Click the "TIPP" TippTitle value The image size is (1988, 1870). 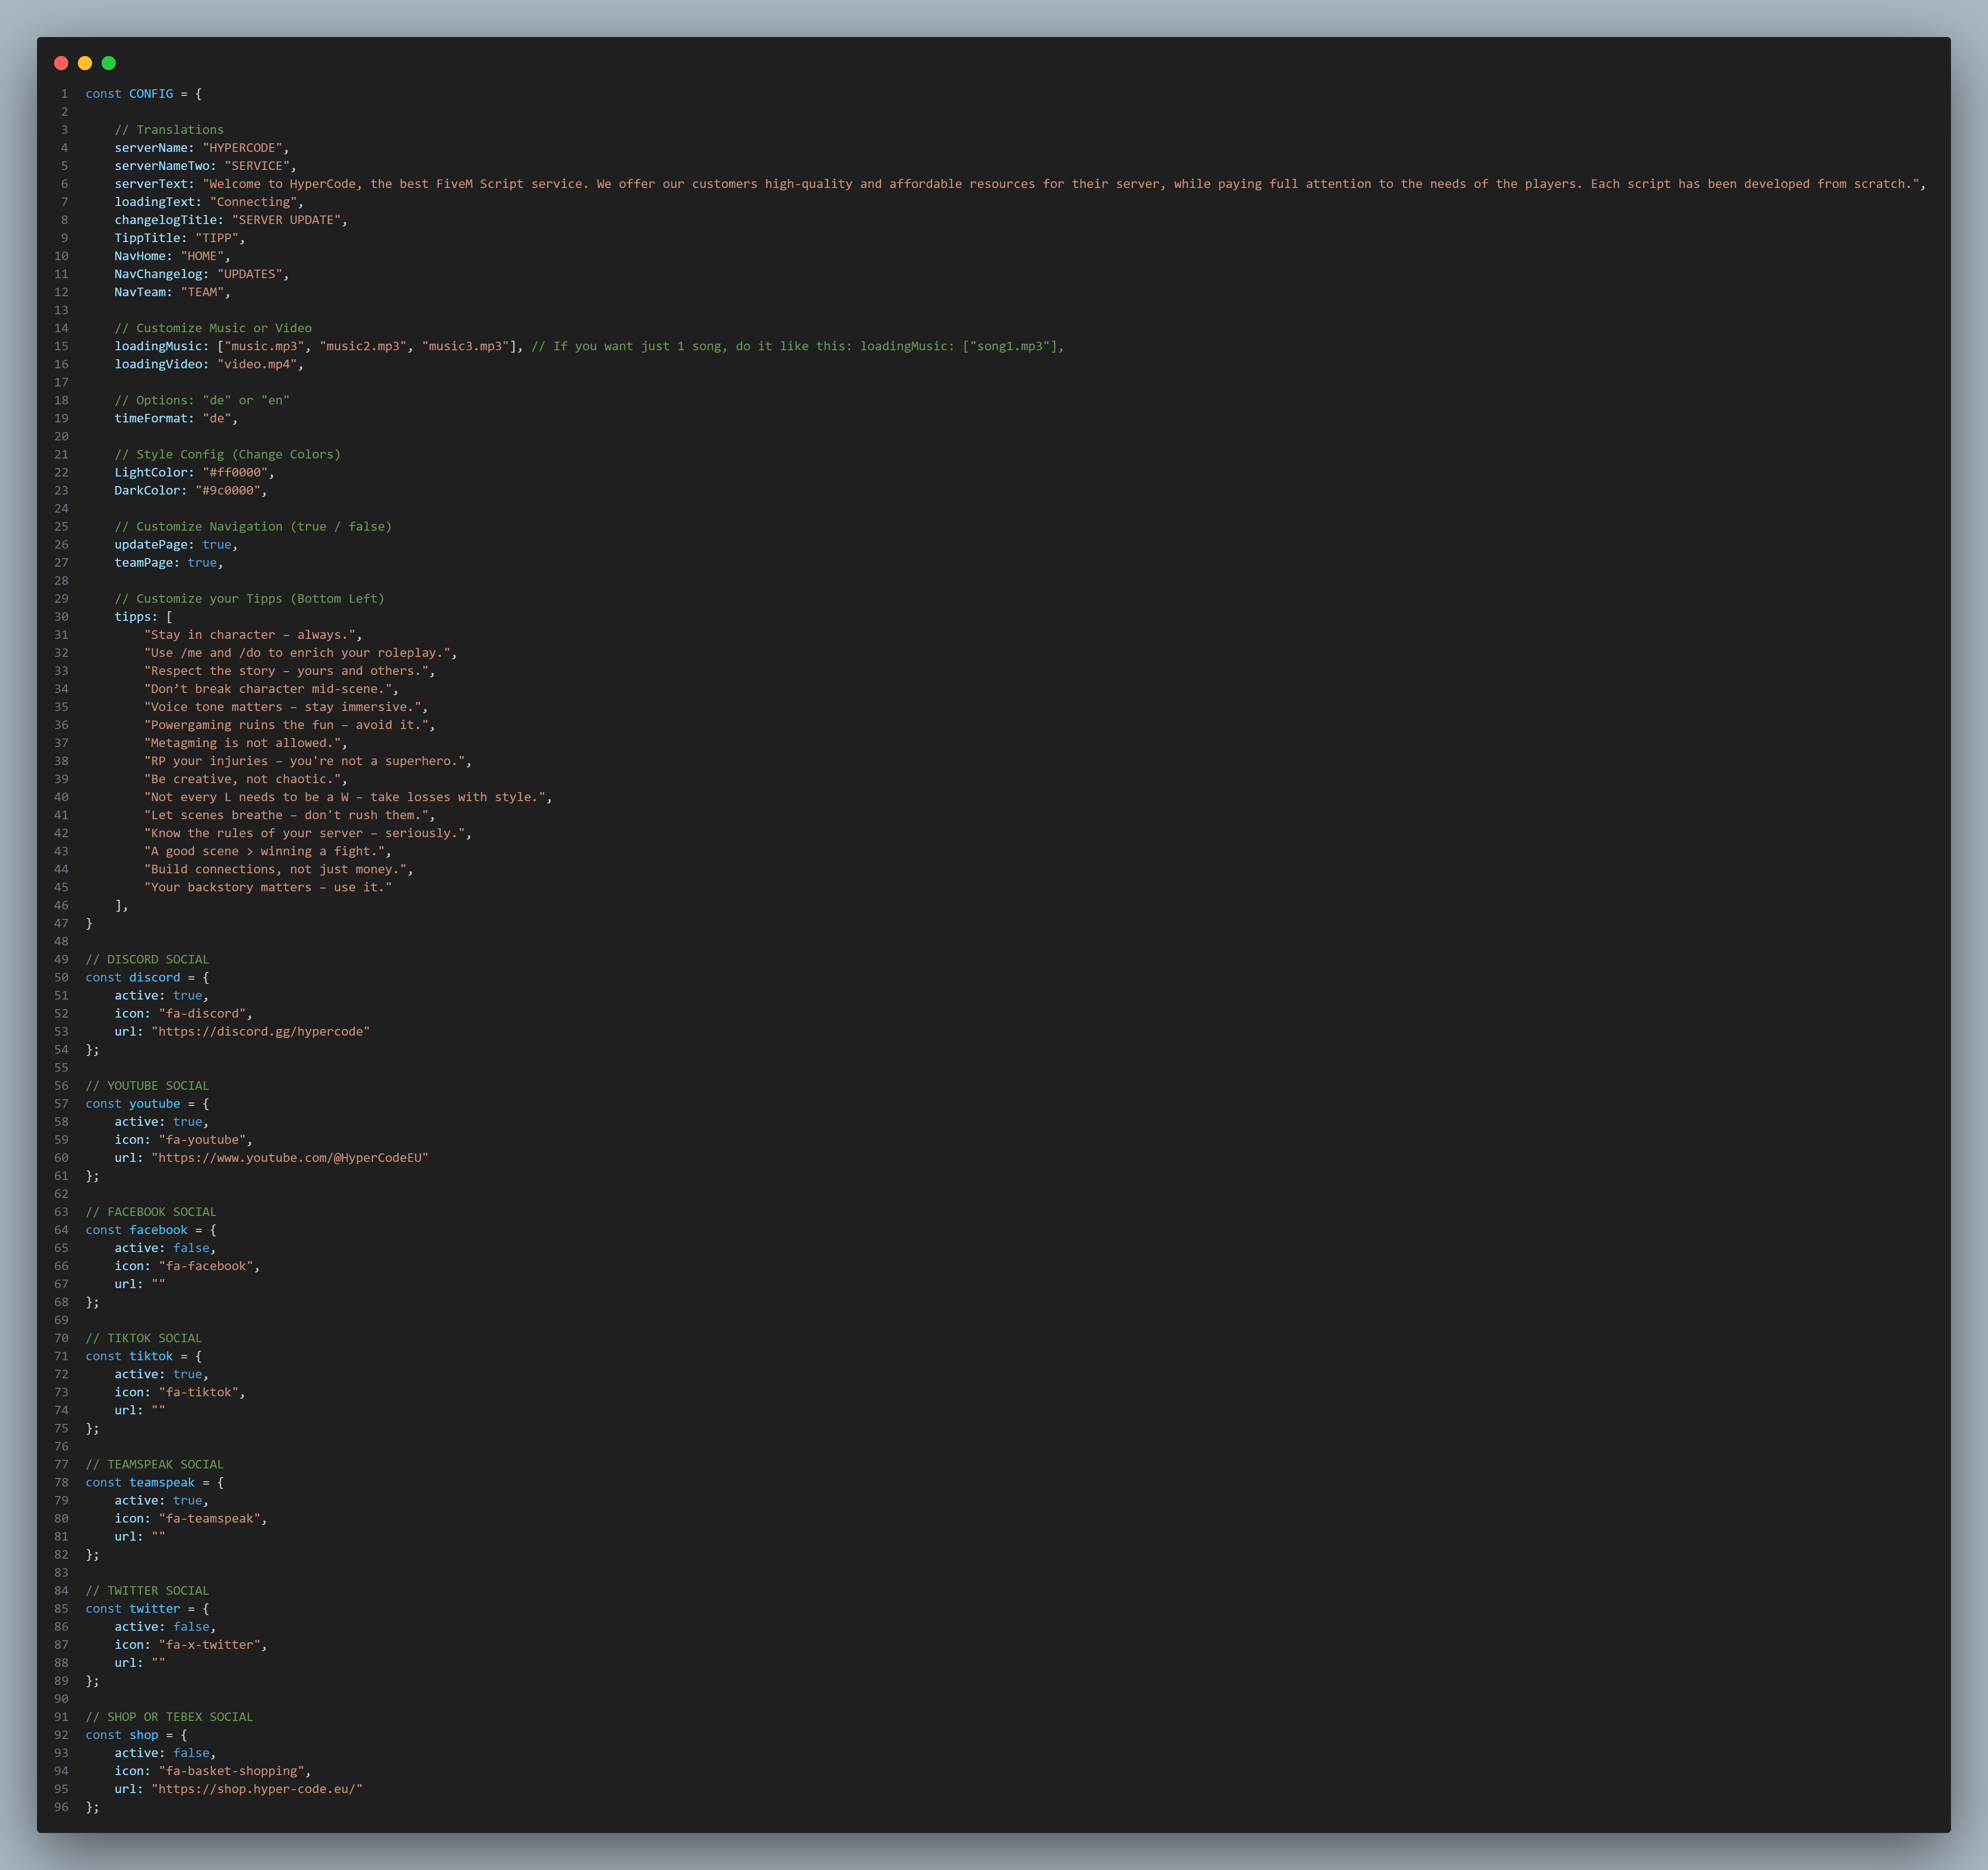tap(216, 238)
